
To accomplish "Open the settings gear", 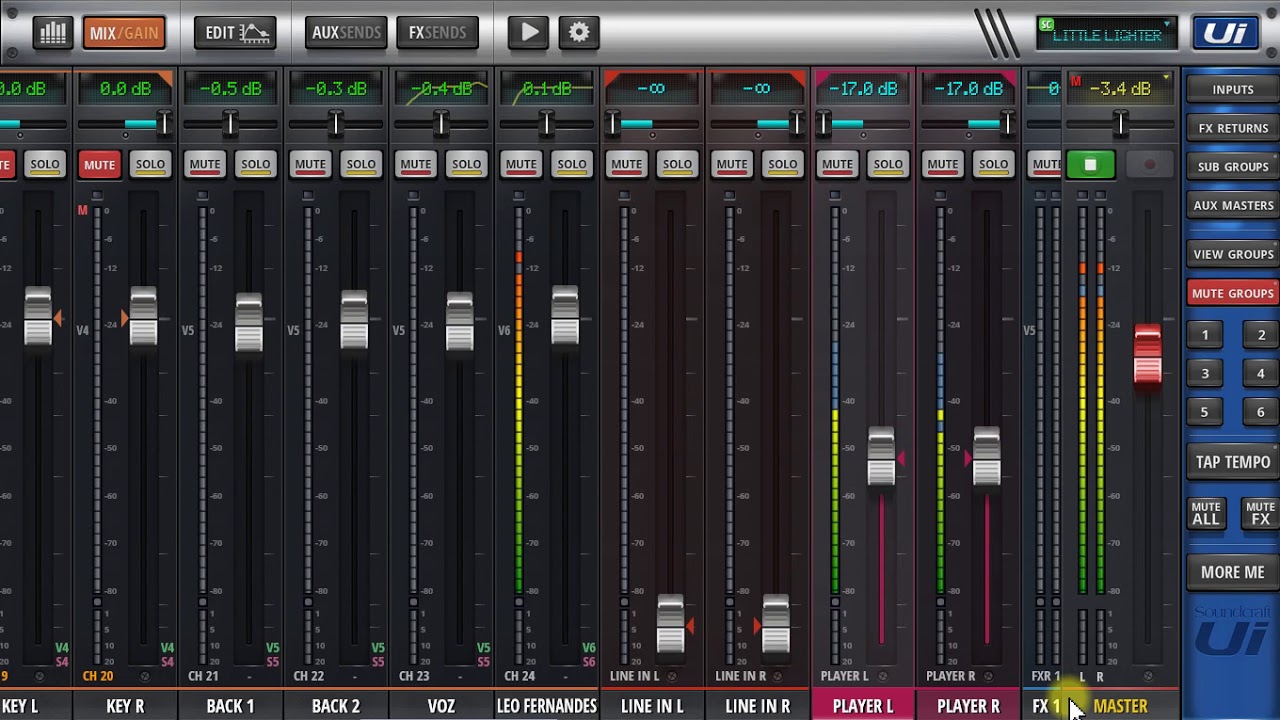I will [x=579, y=33].
